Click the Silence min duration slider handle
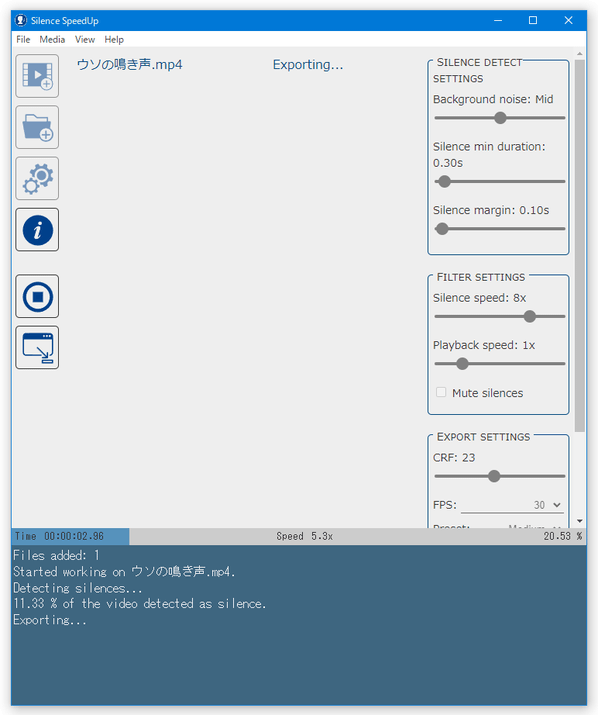This screenshot has height=715, width=598. coord(444,181)
